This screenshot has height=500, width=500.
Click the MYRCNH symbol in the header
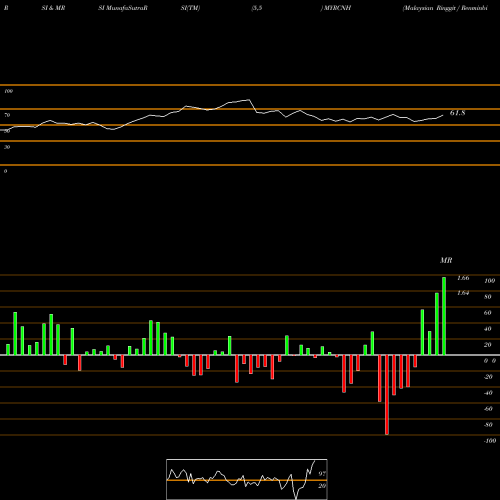[x=337, y=8]
